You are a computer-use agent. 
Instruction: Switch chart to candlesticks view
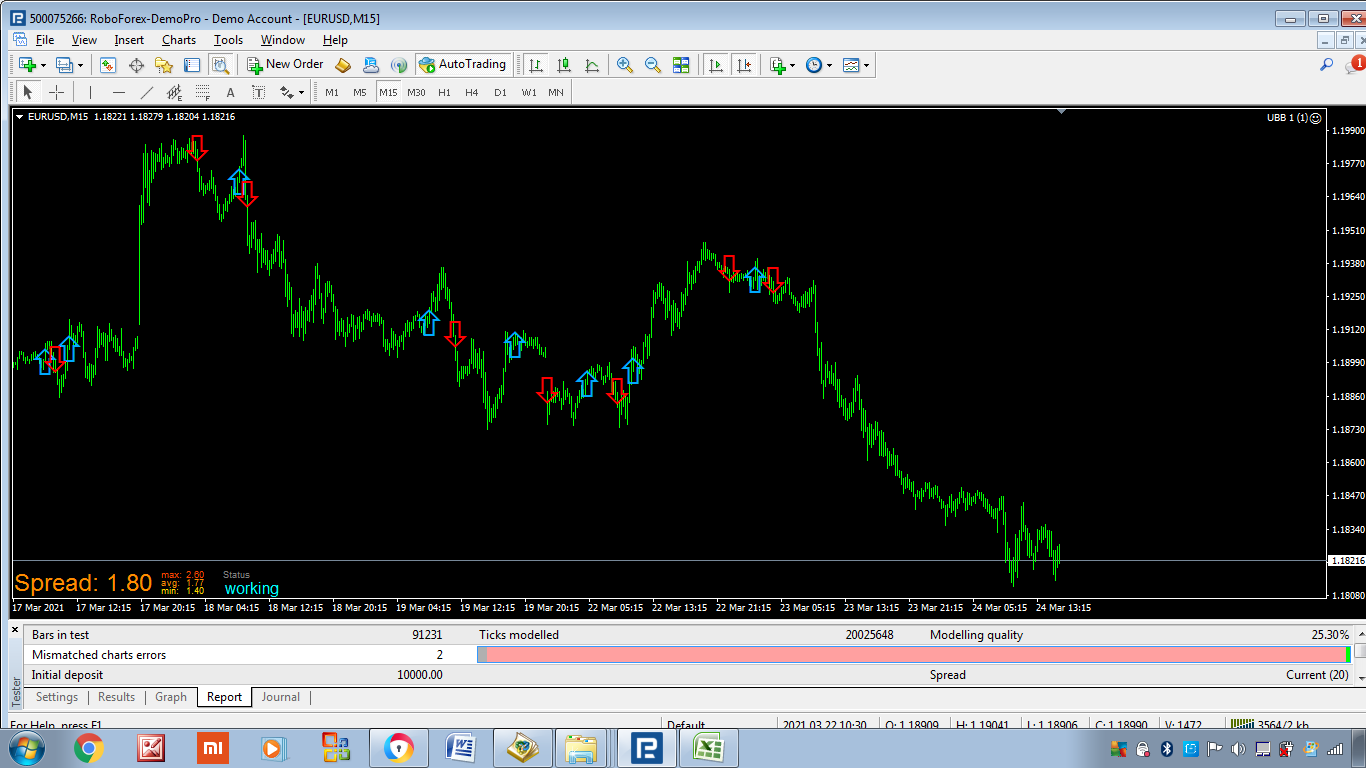pyautogui.click(x=564, y=65)
